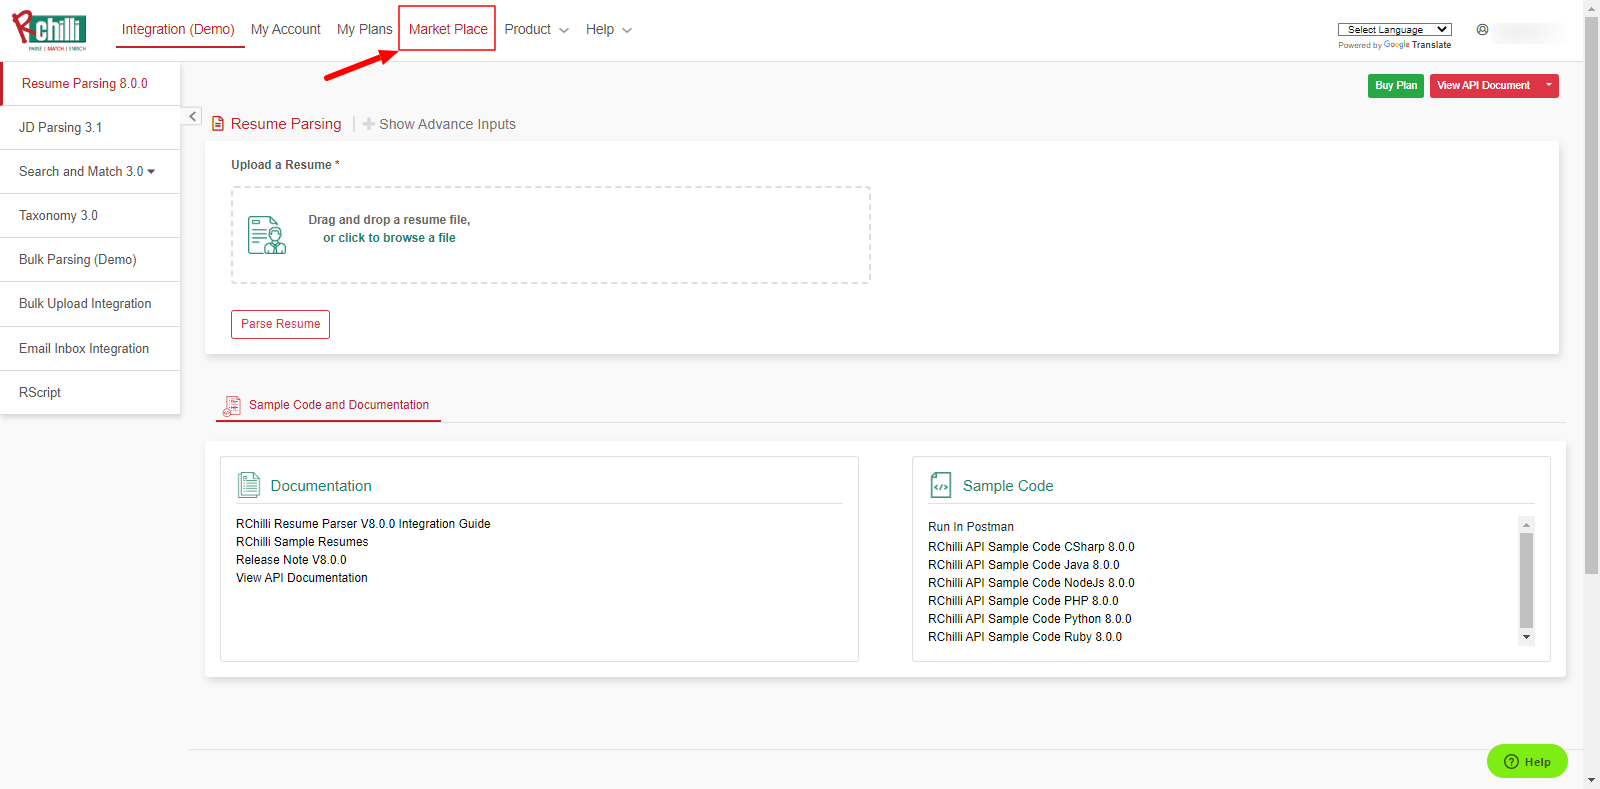Click the Parse Resume button
1600x789 pixels.
tap(280, 324)
